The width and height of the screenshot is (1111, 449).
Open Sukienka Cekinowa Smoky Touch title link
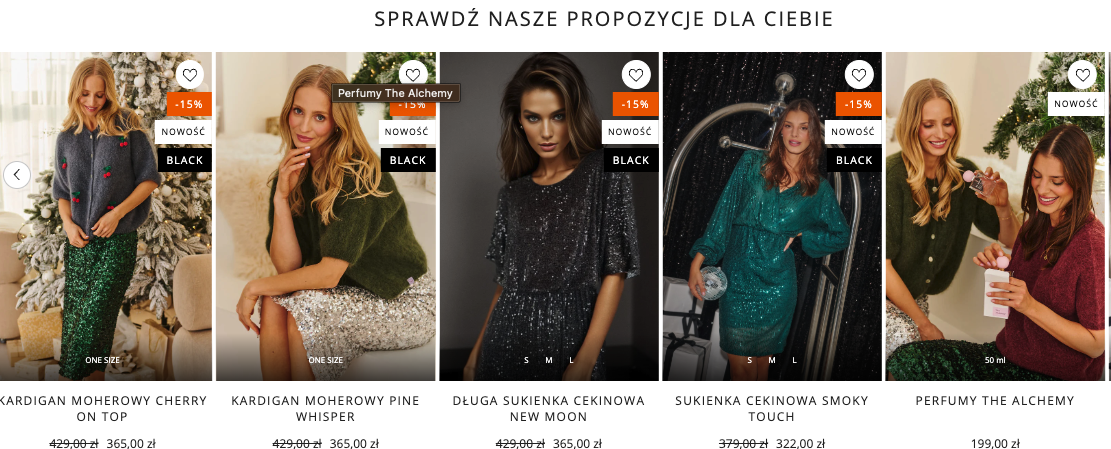772,409
